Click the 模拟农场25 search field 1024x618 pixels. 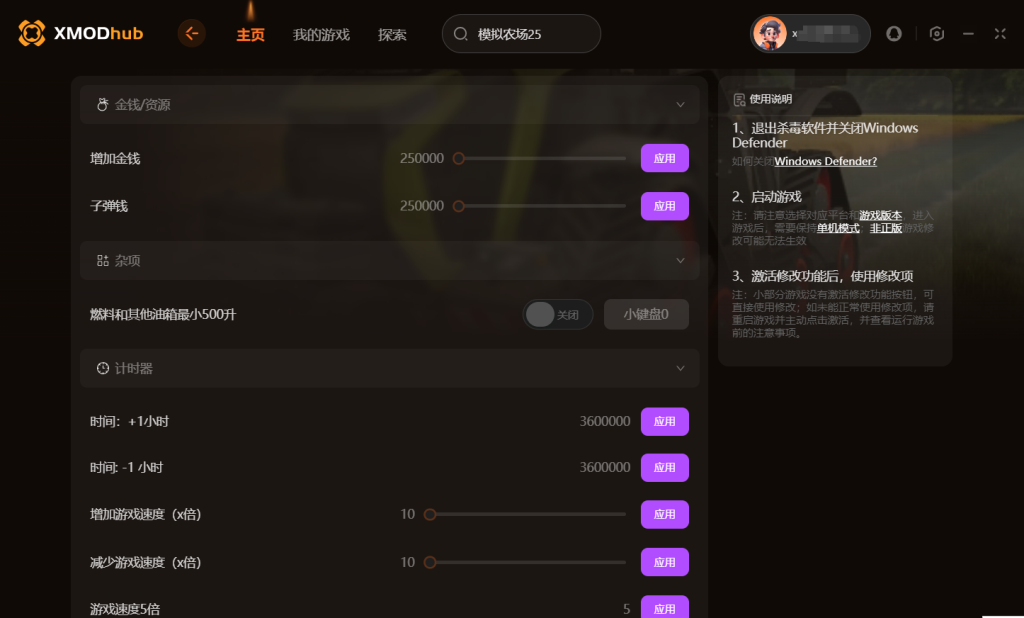(x=521, y=34)
